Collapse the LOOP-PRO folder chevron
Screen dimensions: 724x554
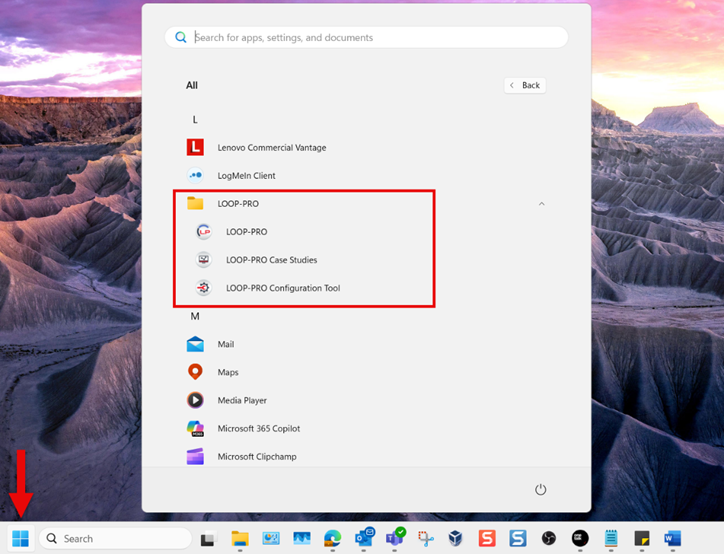(542, 204)
